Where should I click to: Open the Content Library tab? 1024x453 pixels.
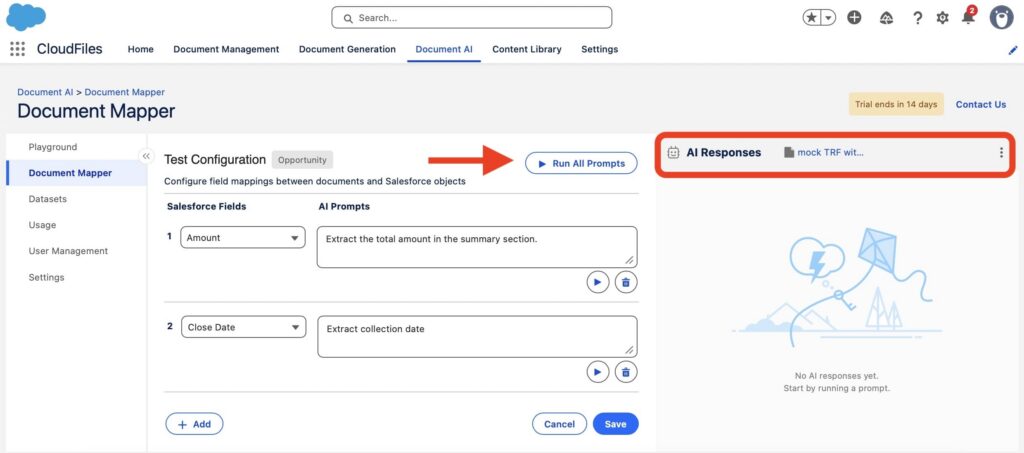click(x=526, y=50)
